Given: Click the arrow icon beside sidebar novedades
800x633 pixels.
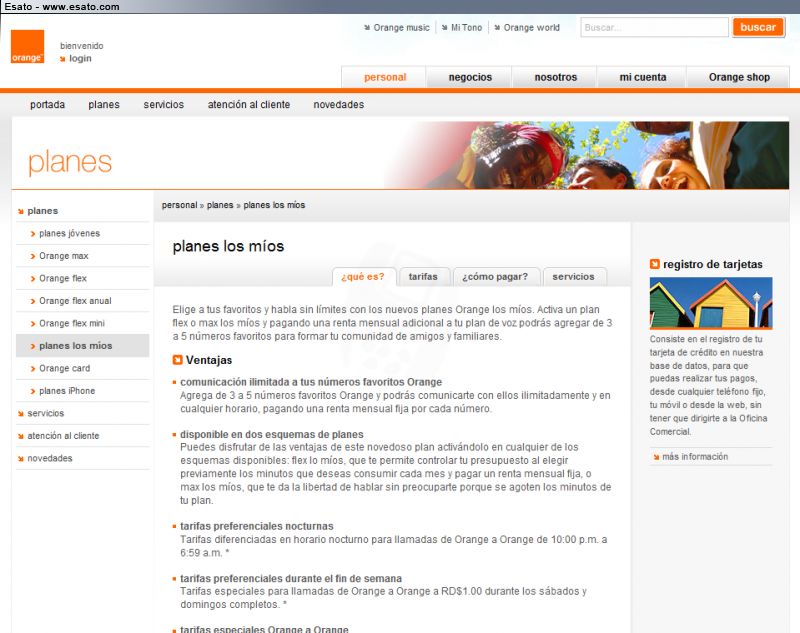Looking at the screenshot, I should [21, 459].
